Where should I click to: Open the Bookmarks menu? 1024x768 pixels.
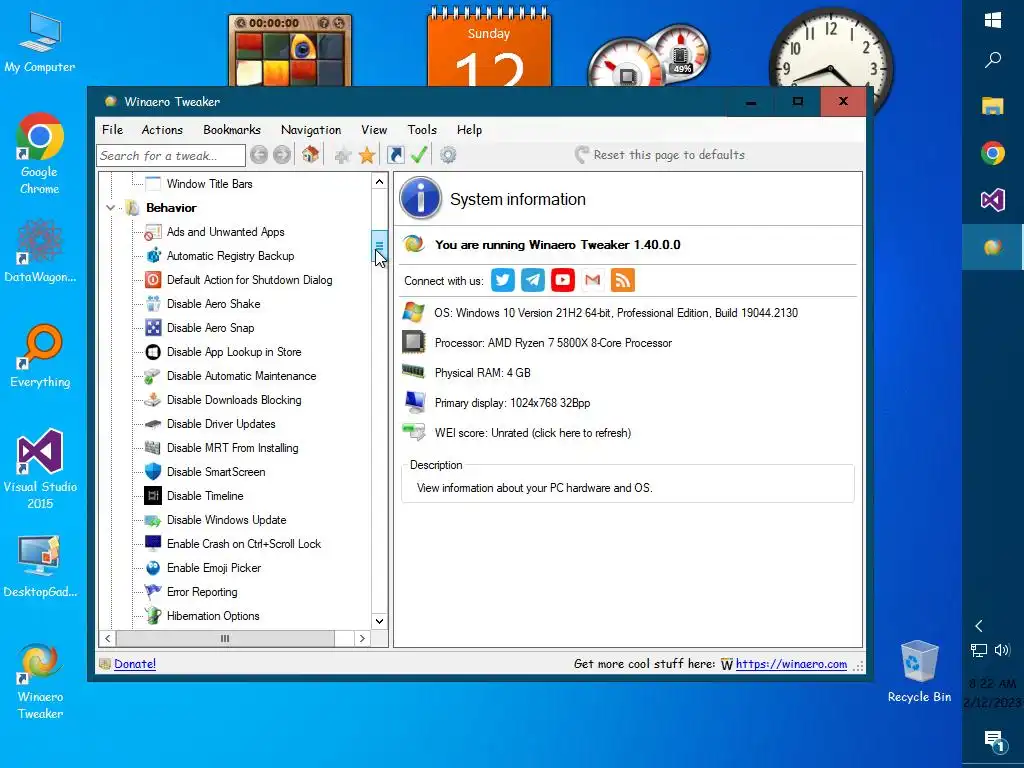click(x=232, y=129)
